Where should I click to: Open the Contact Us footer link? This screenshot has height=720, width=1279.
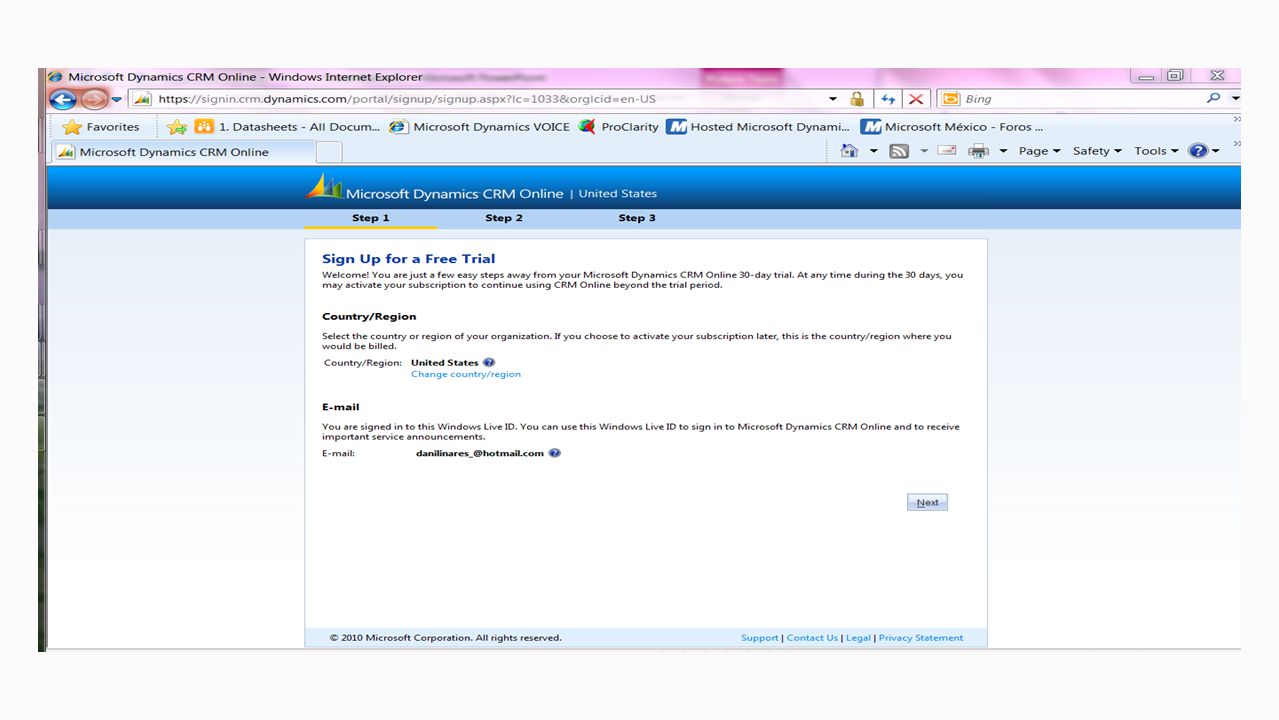tap(812, 638)
